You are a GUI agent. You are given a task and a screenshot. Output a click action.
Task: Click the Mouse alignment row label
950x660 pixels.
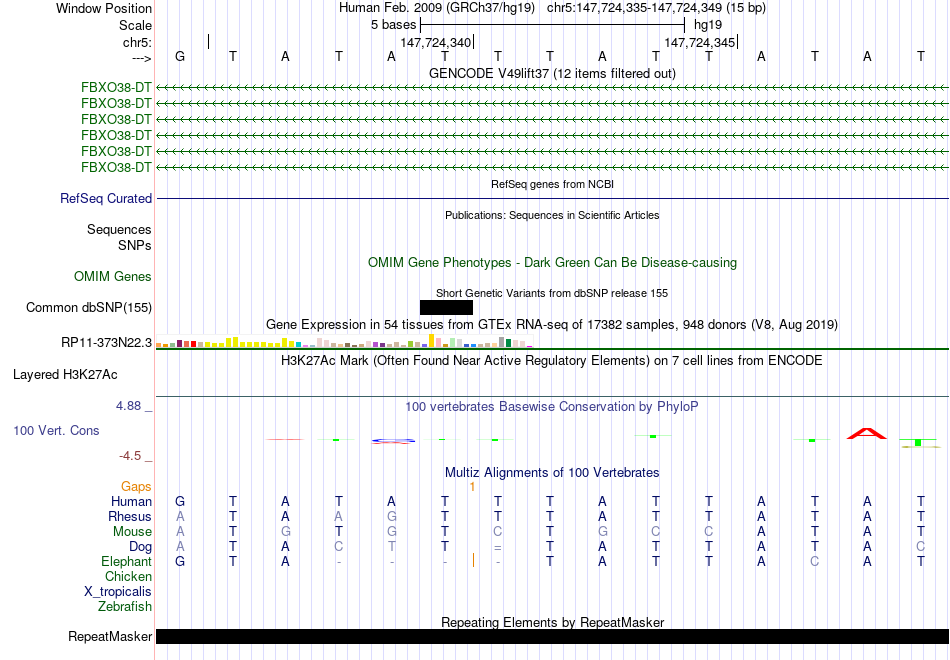click(132, 532)
